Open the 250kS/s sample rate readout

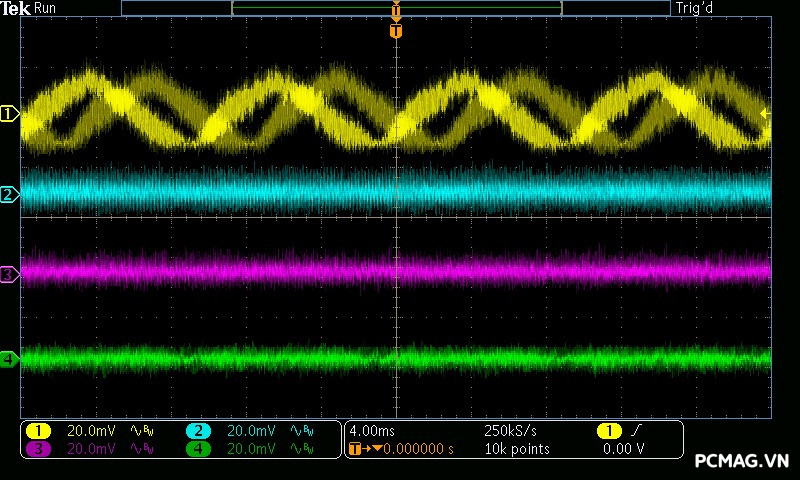[510, 430]
